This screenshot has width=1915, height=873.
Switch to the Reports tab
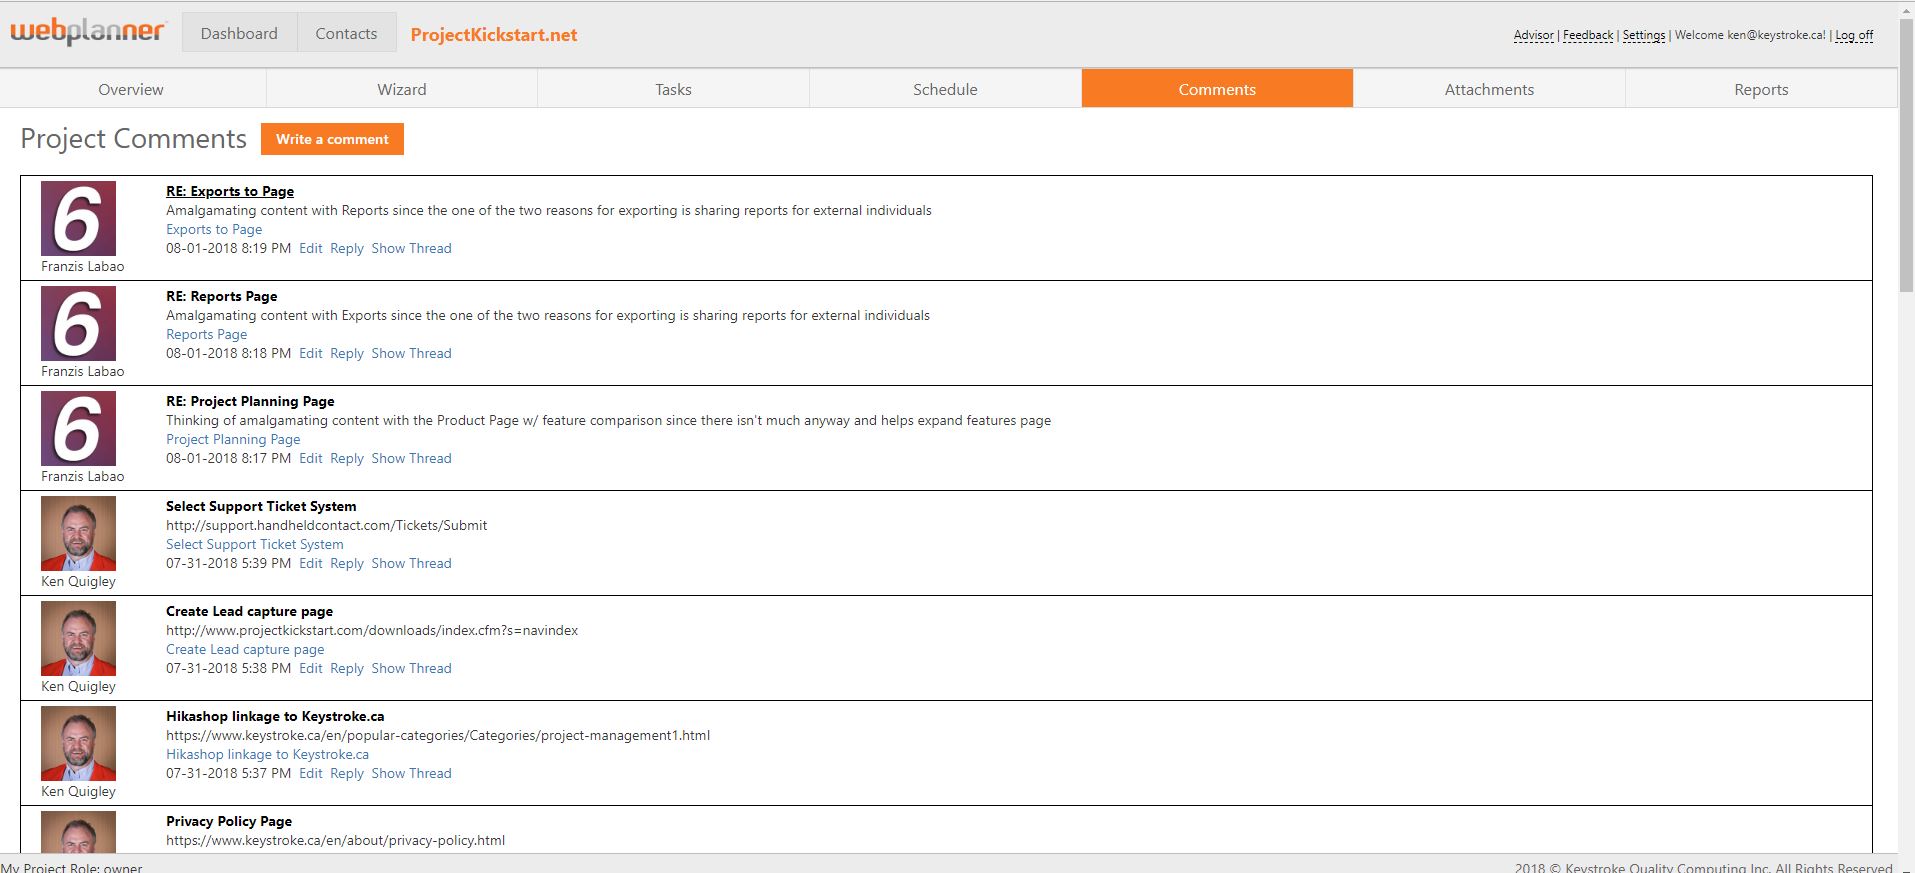(1761, 89)
